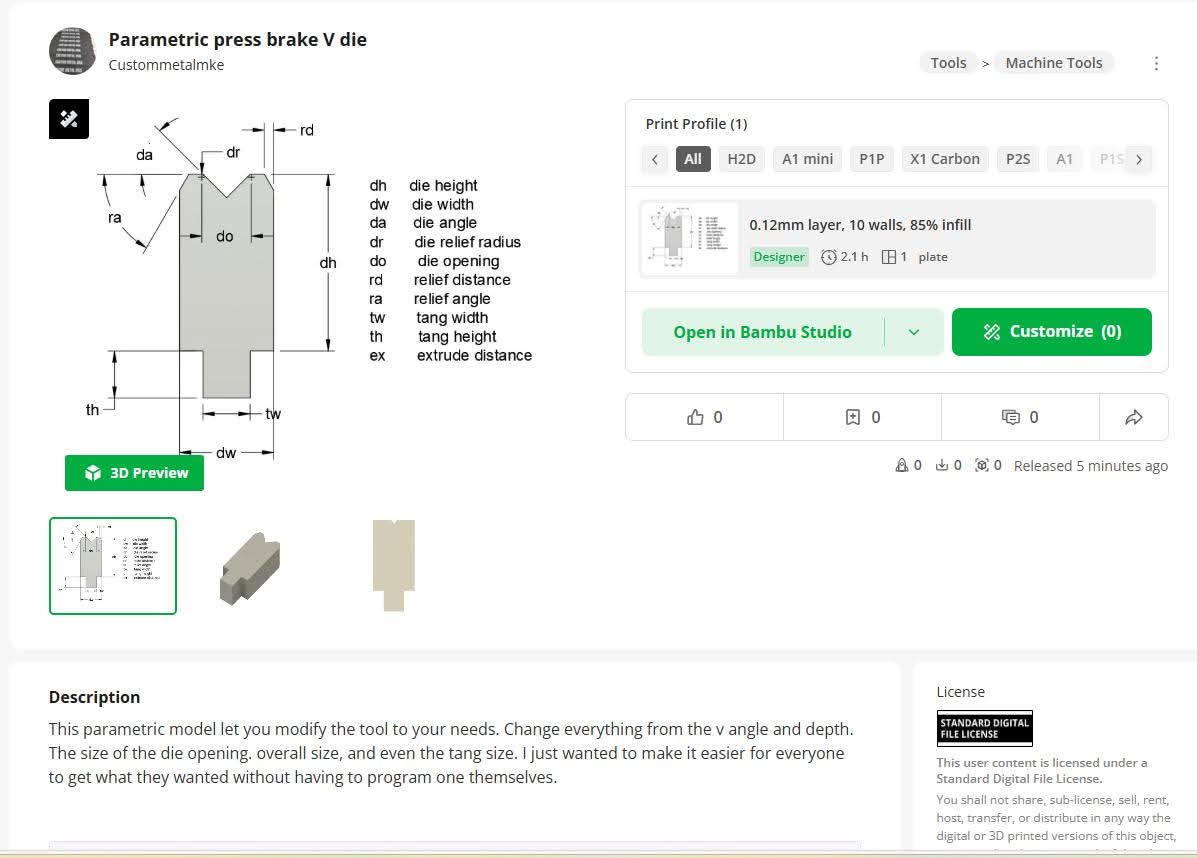
Task: Expand the Open in Bambu Studio dropdown arrow
Action: point(913,332)
